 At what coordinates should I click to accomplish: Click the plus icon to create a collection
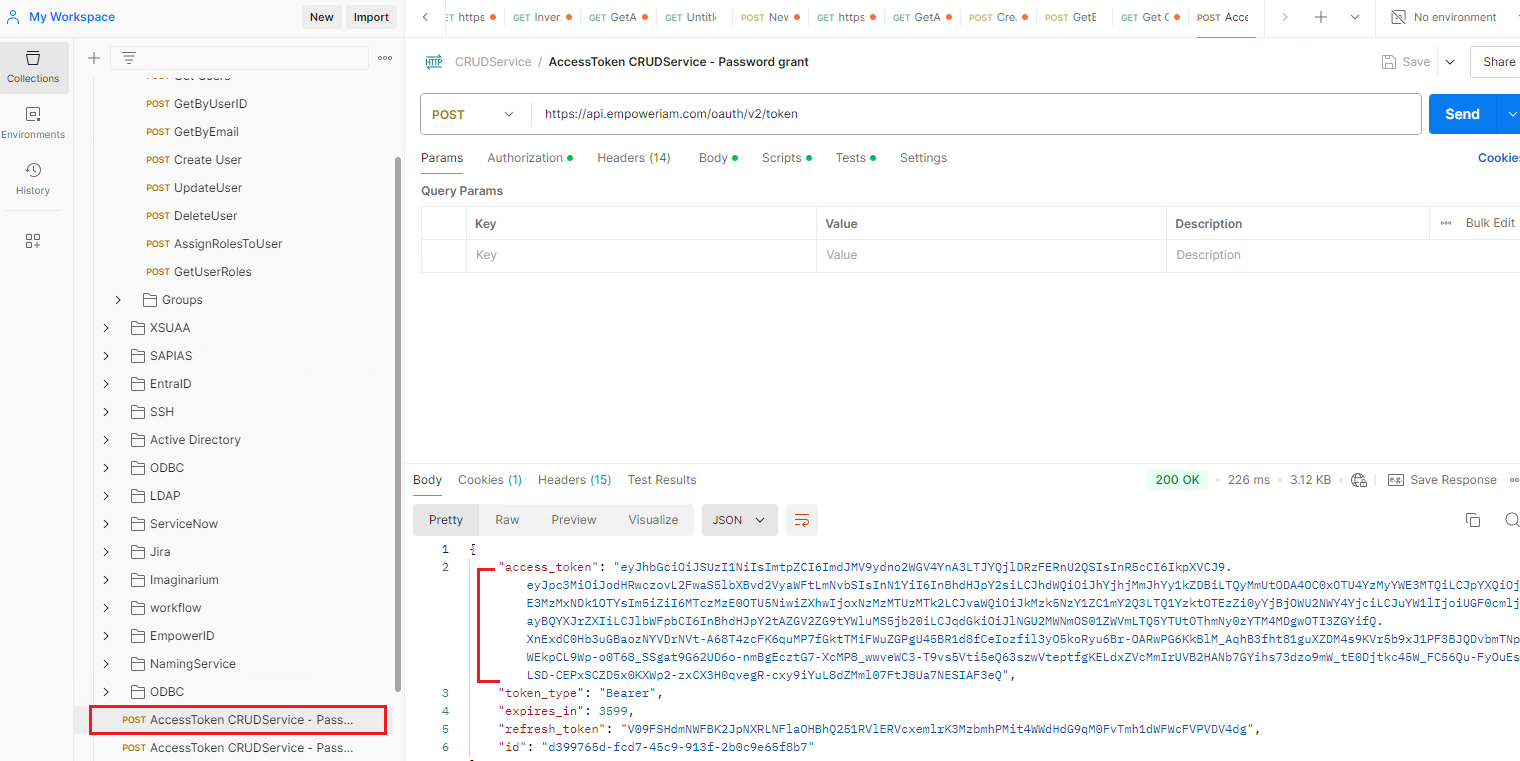point(94,58)
